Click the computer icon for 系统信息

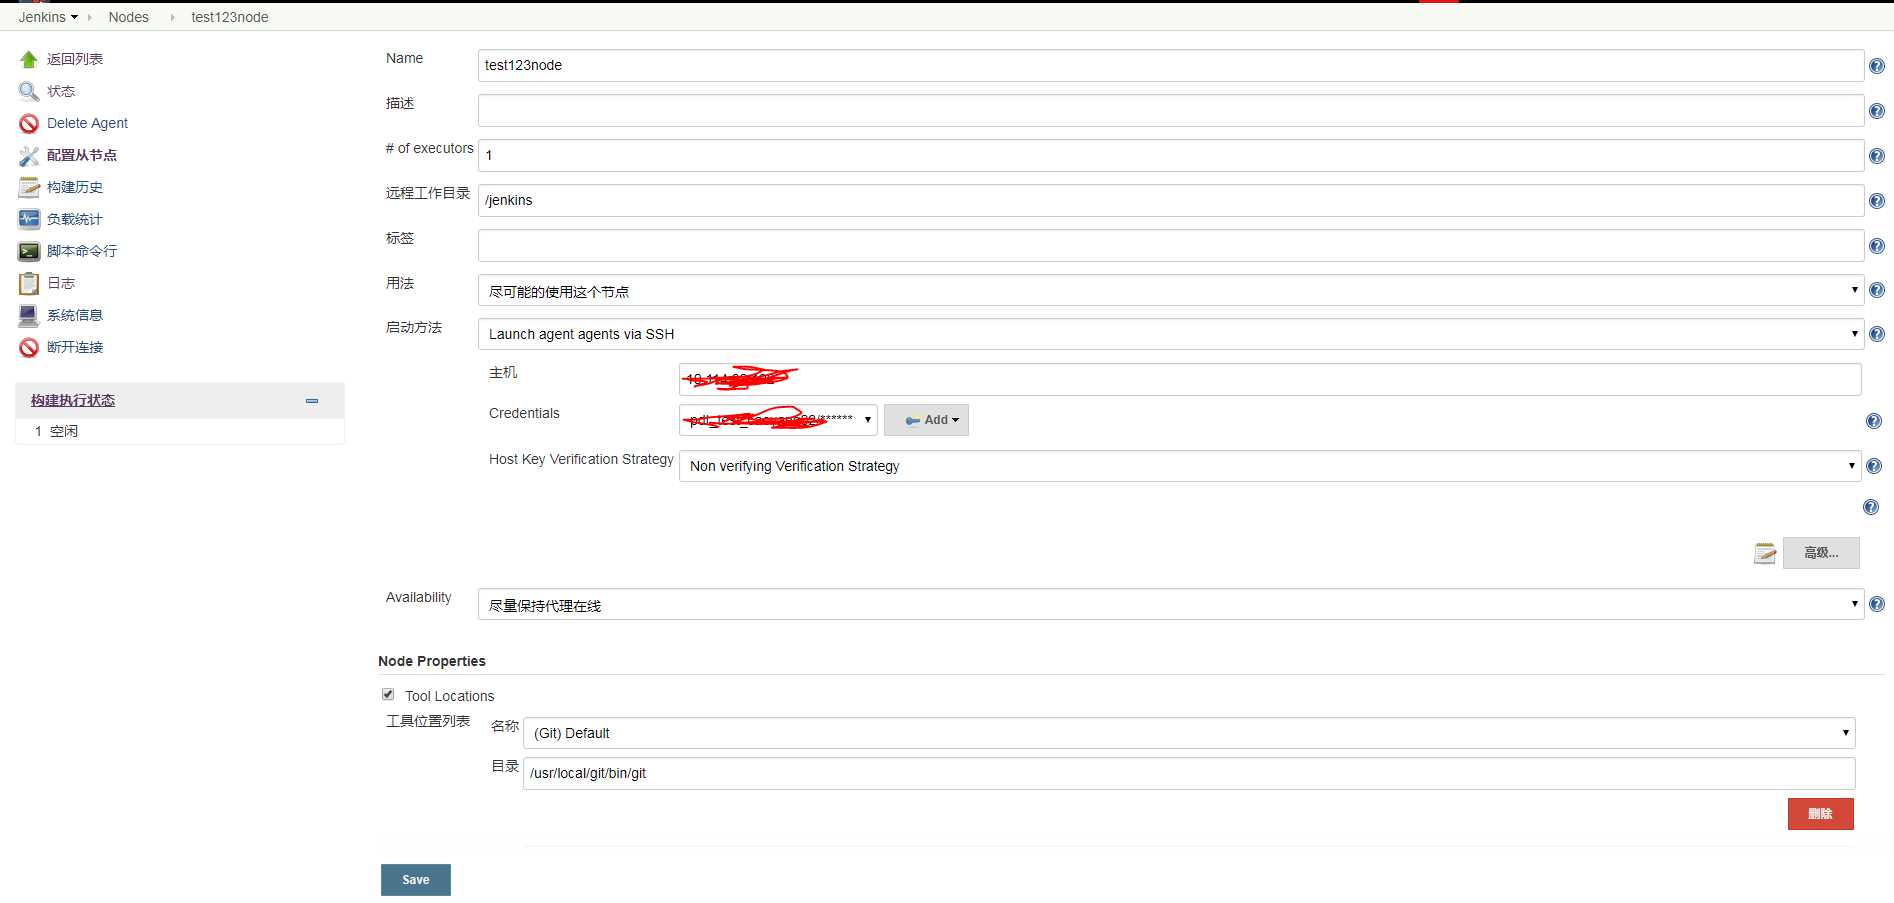[x=29, y=316]
